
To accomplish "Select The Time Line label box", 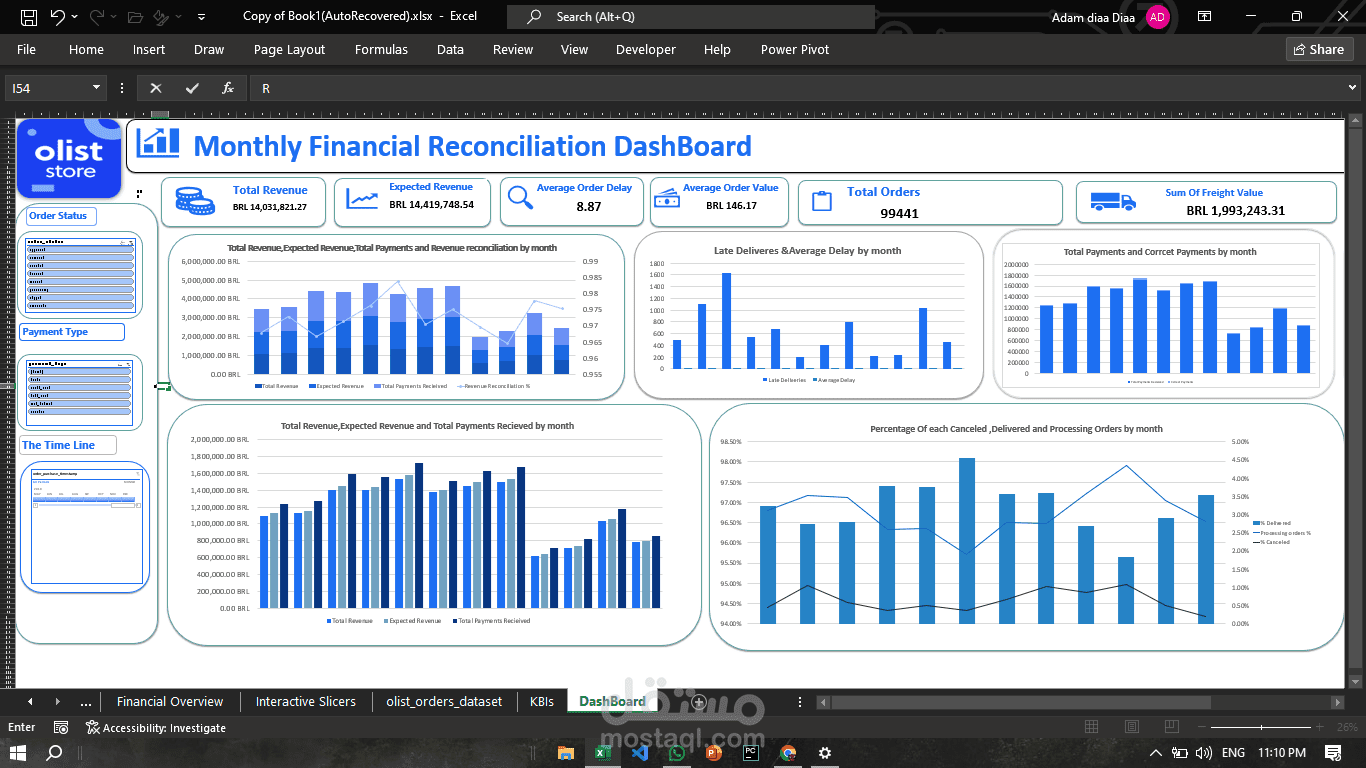I will coord(68,446).
